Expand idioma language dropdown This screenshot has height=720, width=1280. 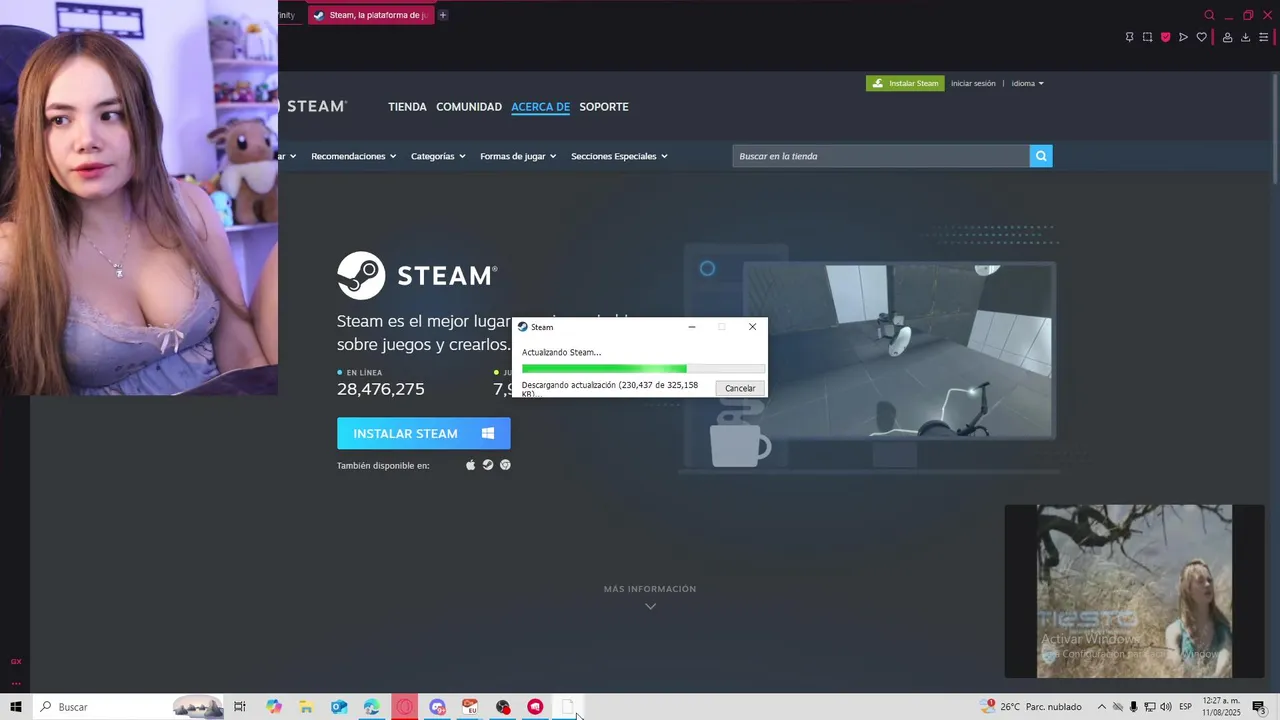click(x=1027, y=83)
